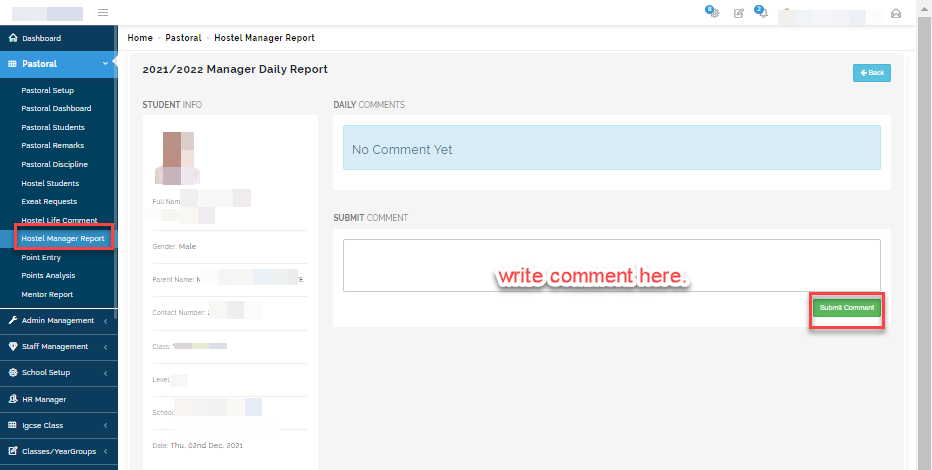The height and width of the screenshot is (470, 932).
Task: Open Pastoral Setup menu item
Action: (48, 91)
